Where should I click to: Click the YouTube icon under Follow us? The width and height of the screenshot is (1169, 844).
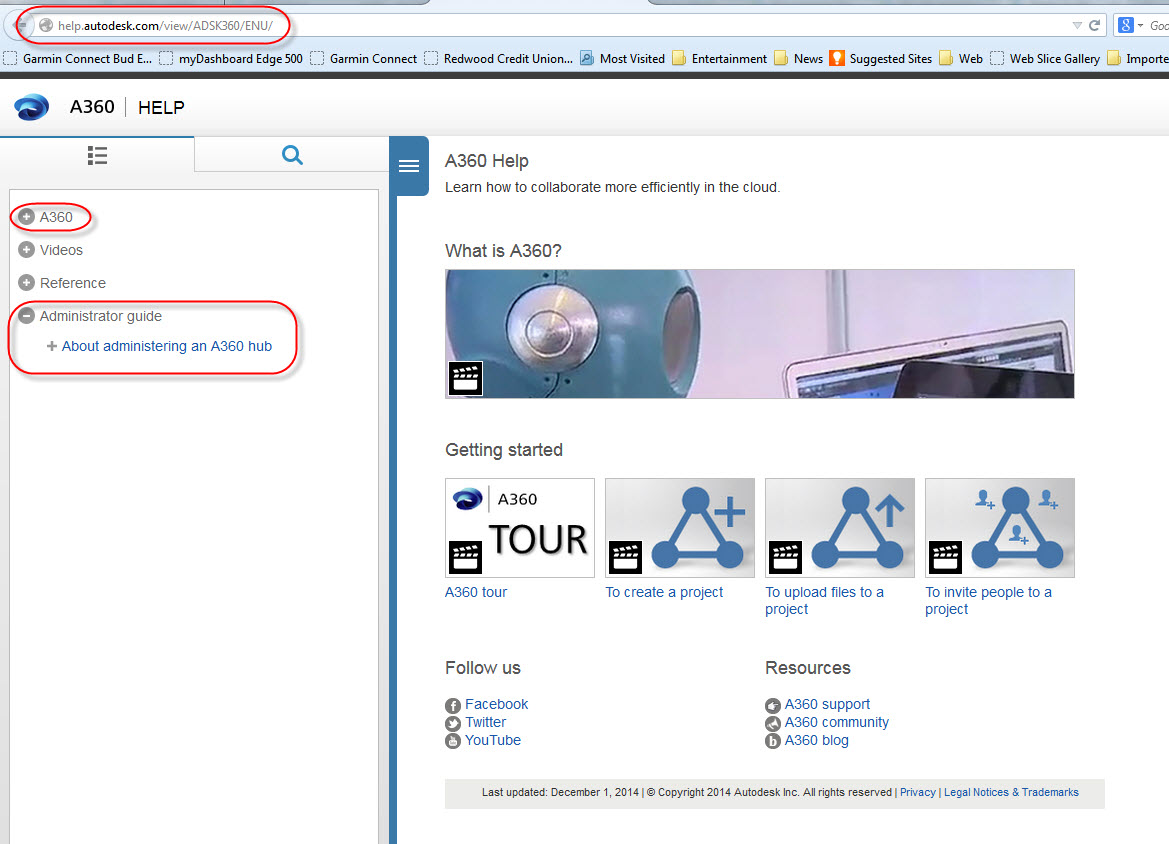click(452, 740)
